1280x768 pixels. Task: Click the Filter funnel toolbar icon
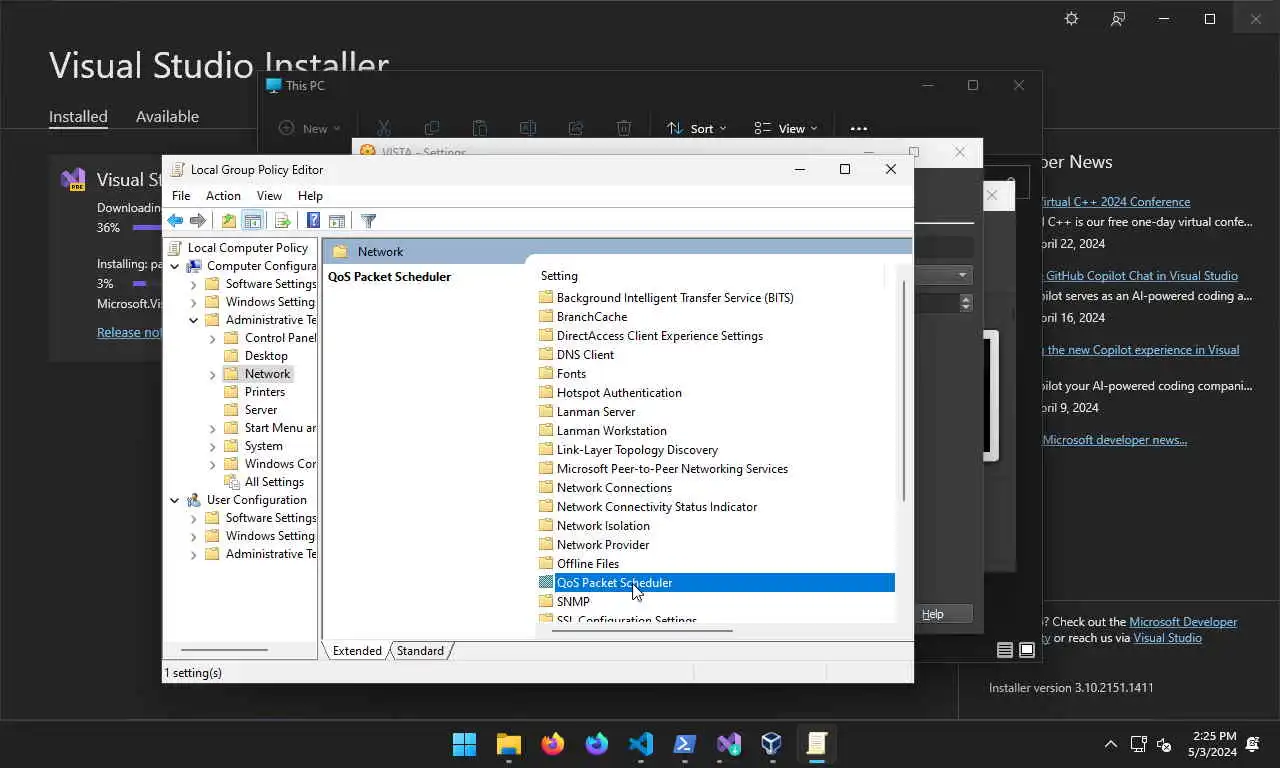[368, 221]
